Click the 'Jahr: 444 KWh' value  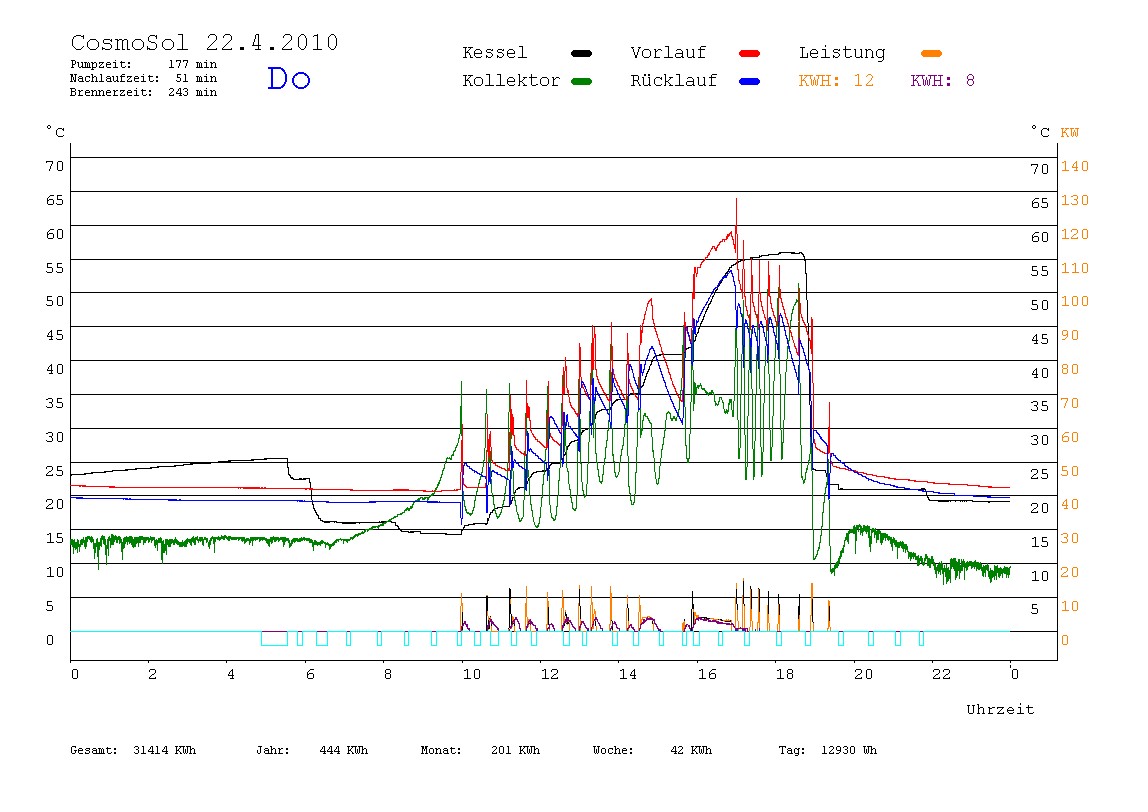point(312,750)
